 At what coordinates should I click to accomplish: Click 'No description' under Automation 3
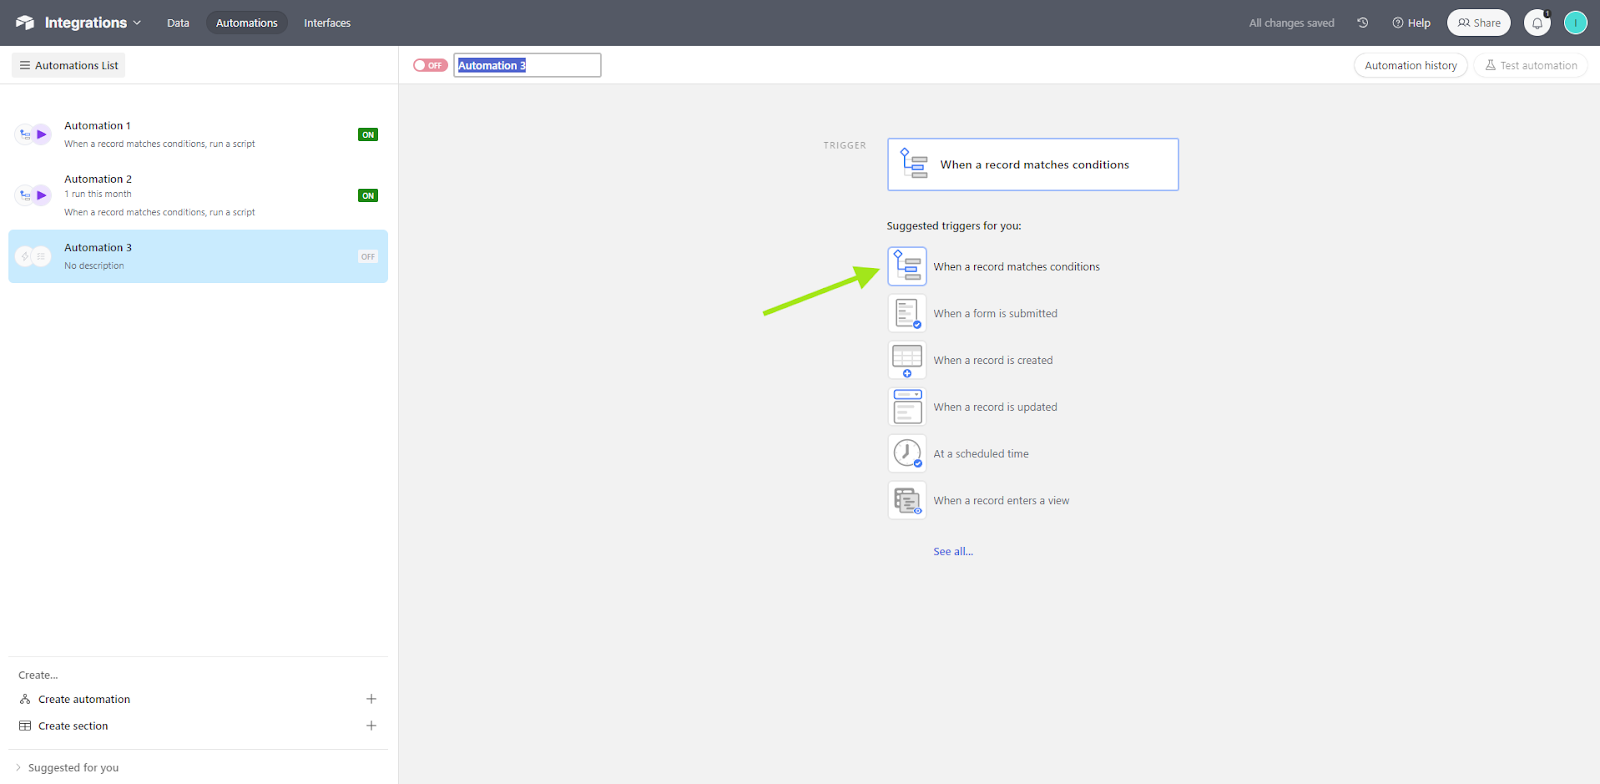pyautogui.click(x=94, y=266)
